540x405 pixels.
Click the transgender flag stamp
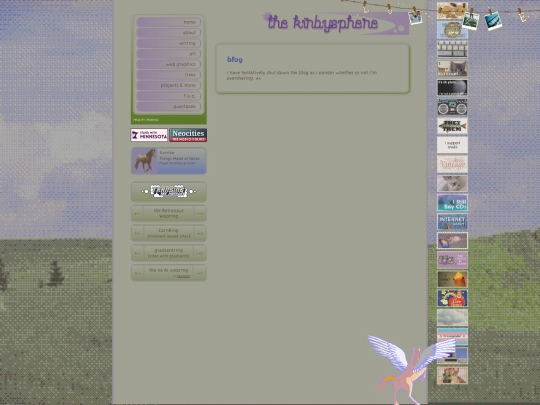pos(452,336)
